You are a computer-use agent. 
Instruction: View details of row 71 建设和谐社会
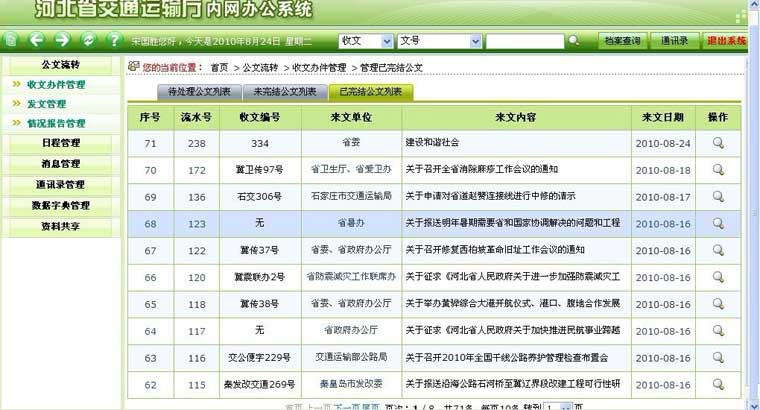point(718,143)
